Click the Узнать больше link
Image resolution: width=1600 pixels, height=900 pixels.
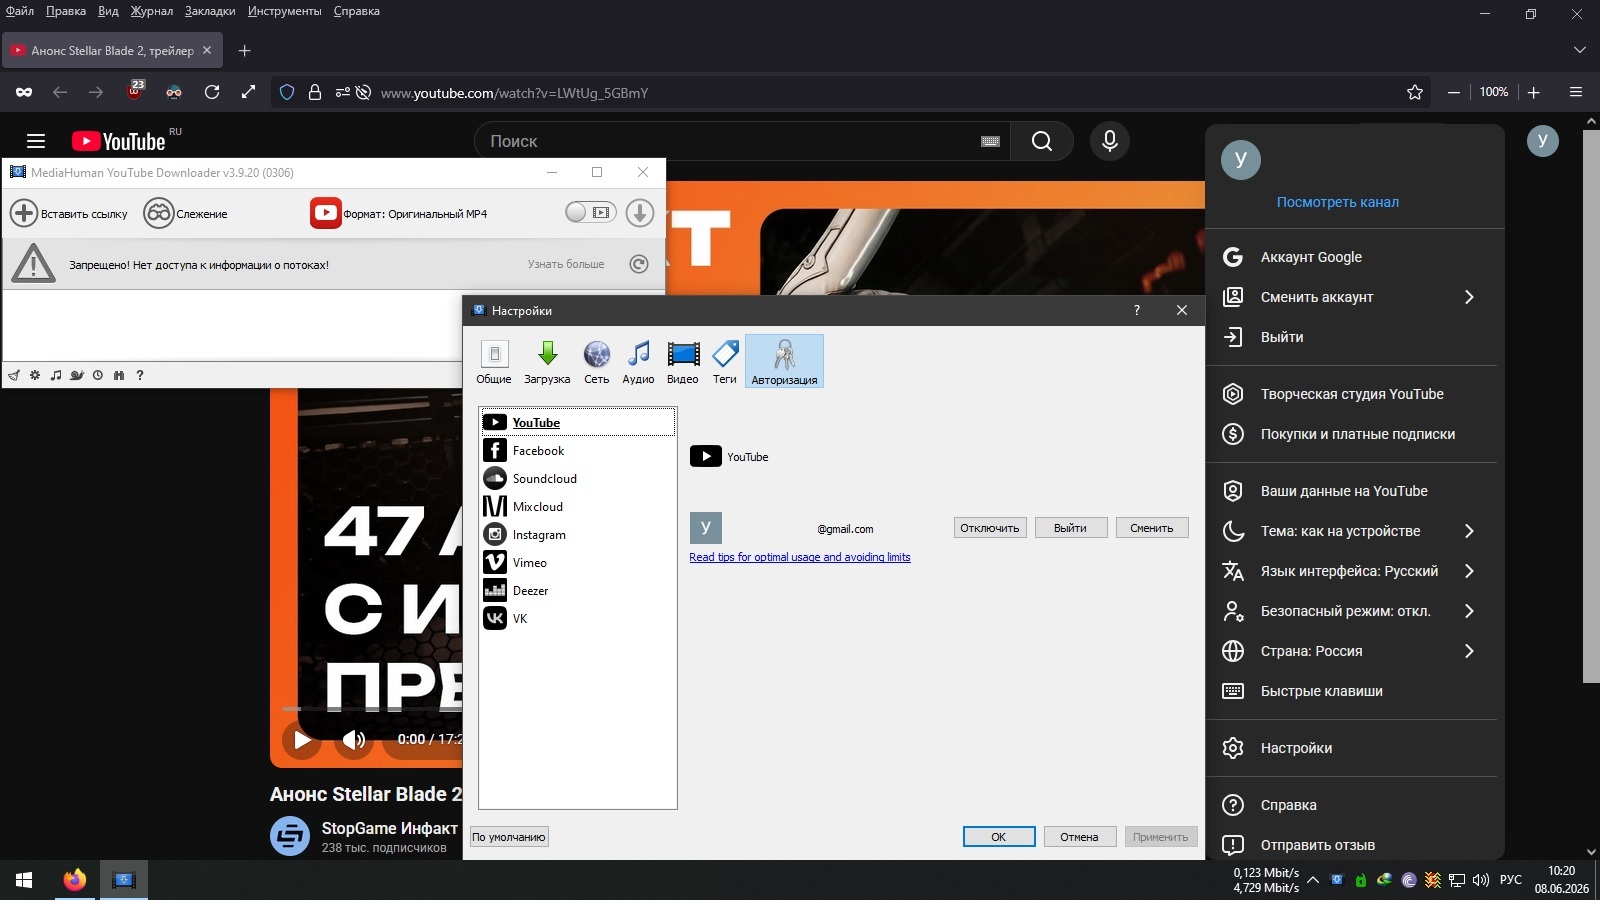[566, 264]
